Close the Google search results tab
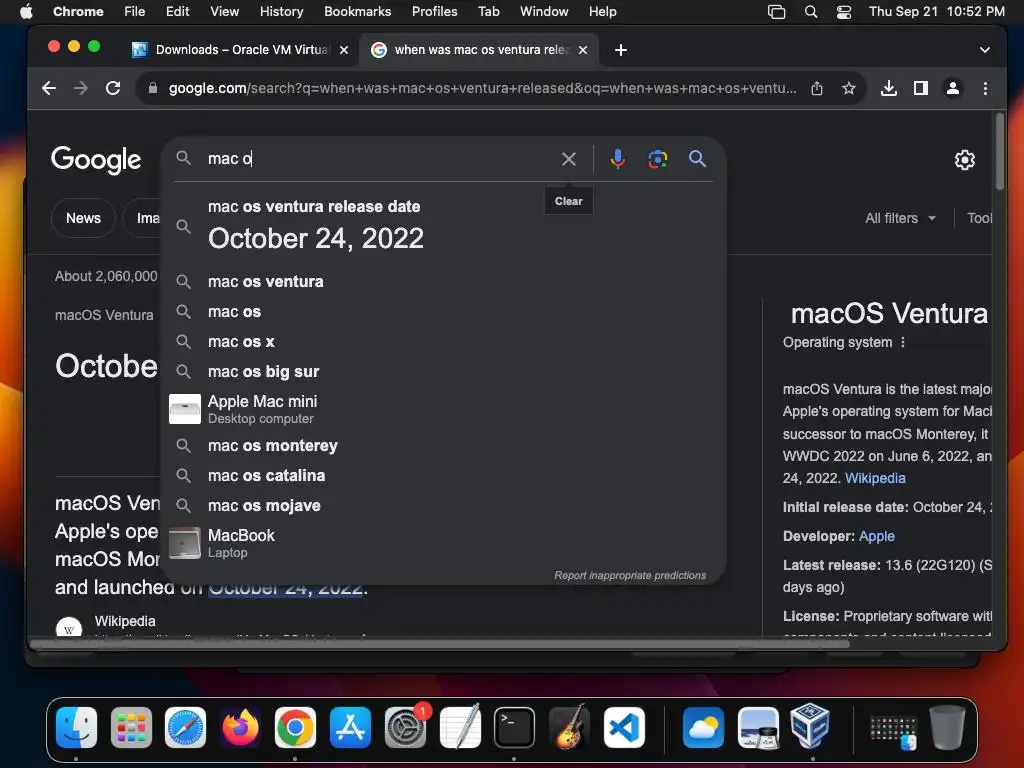 click(583, 50)
